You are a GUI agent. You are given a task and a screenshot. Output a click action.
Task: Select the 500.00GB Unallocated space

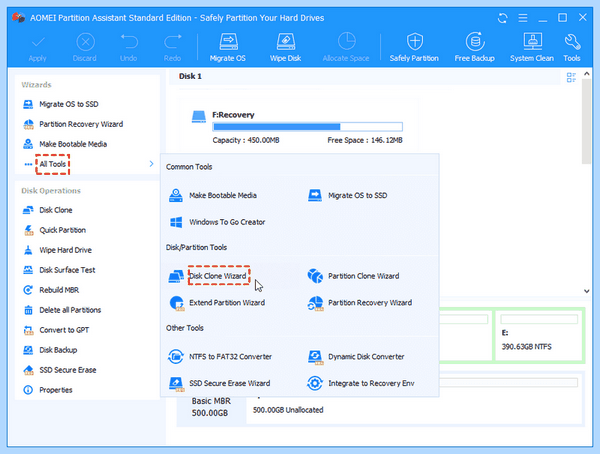288,410
